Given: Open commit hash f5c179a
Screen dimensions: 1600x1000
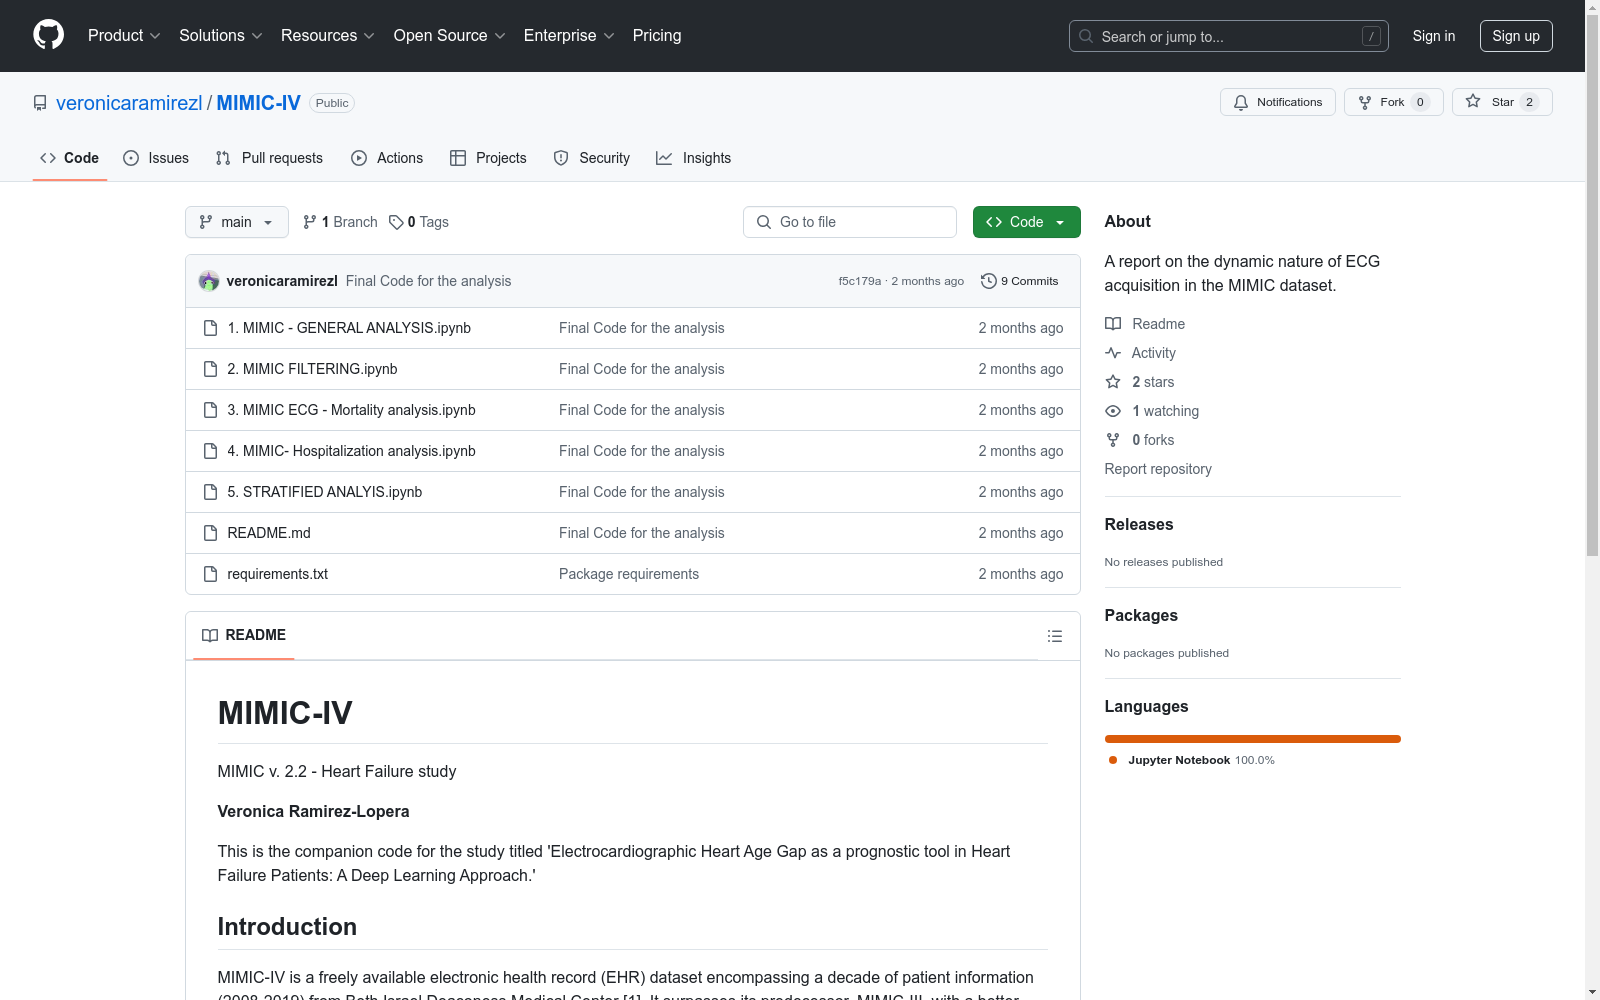Looking at the screenshot, I should click(860, 281).
